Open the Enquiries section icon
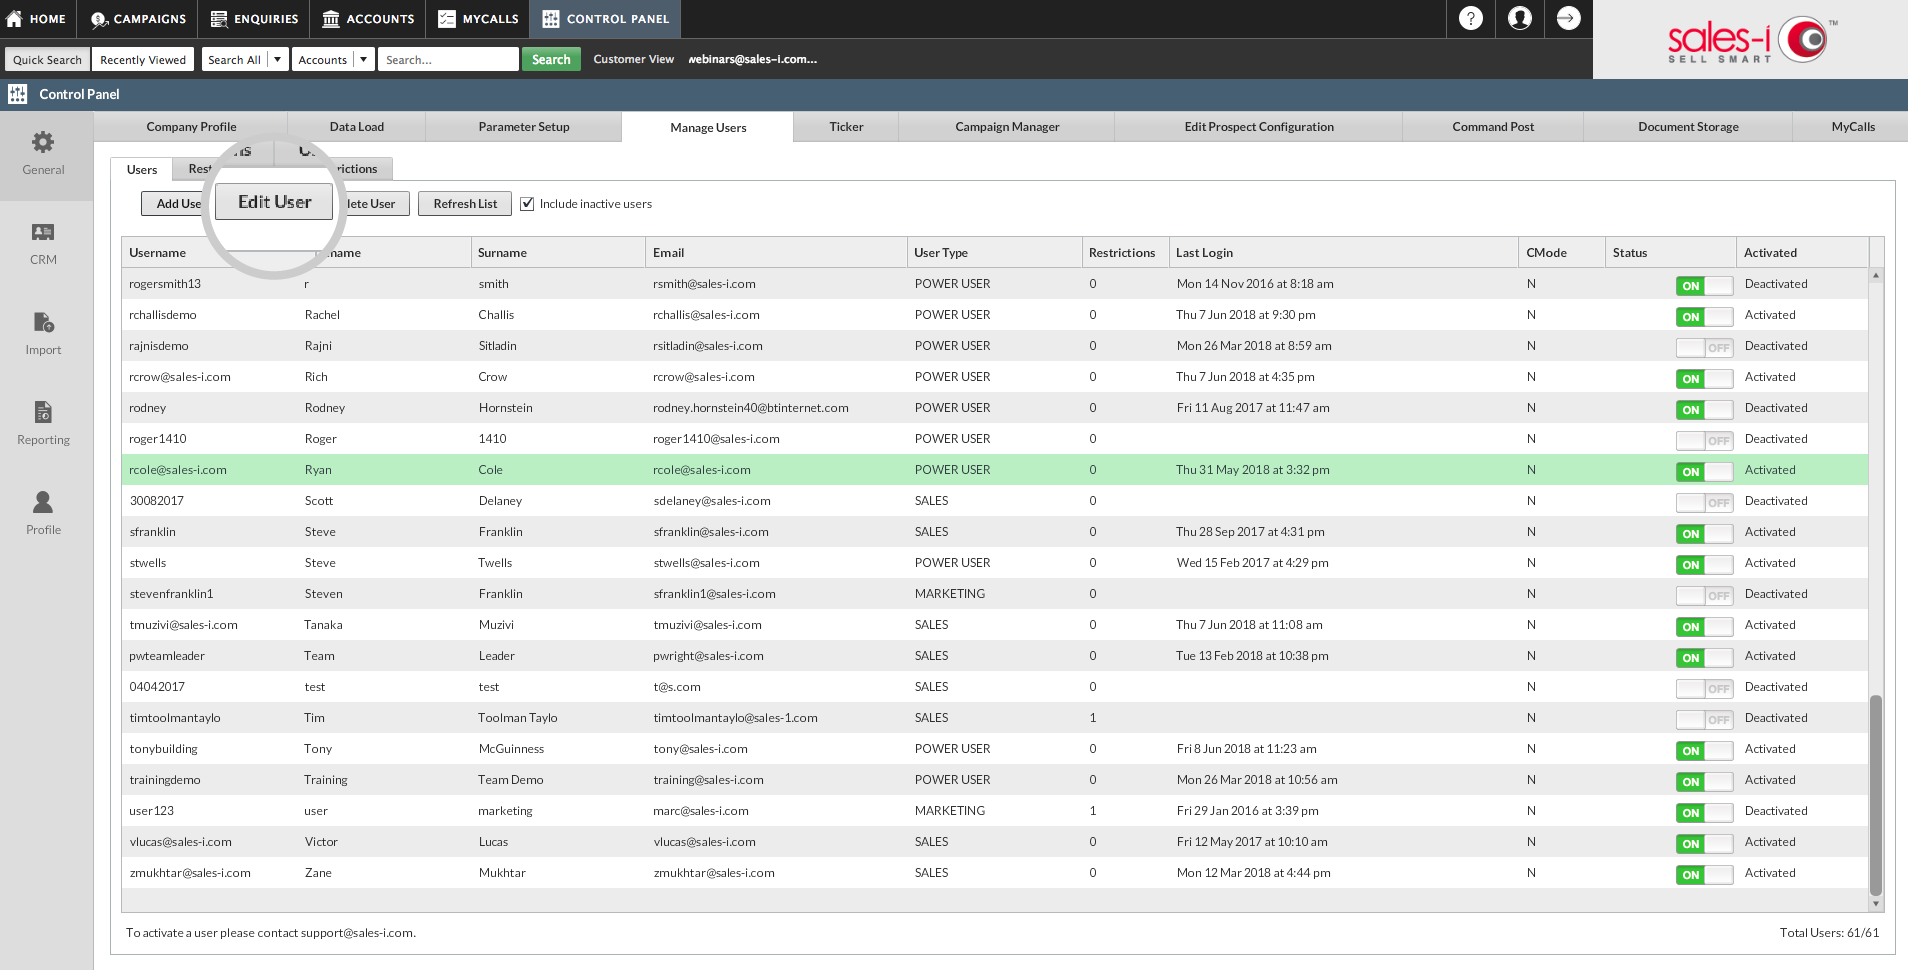This screenshot has height=970, width=1908. pos(219,19)
